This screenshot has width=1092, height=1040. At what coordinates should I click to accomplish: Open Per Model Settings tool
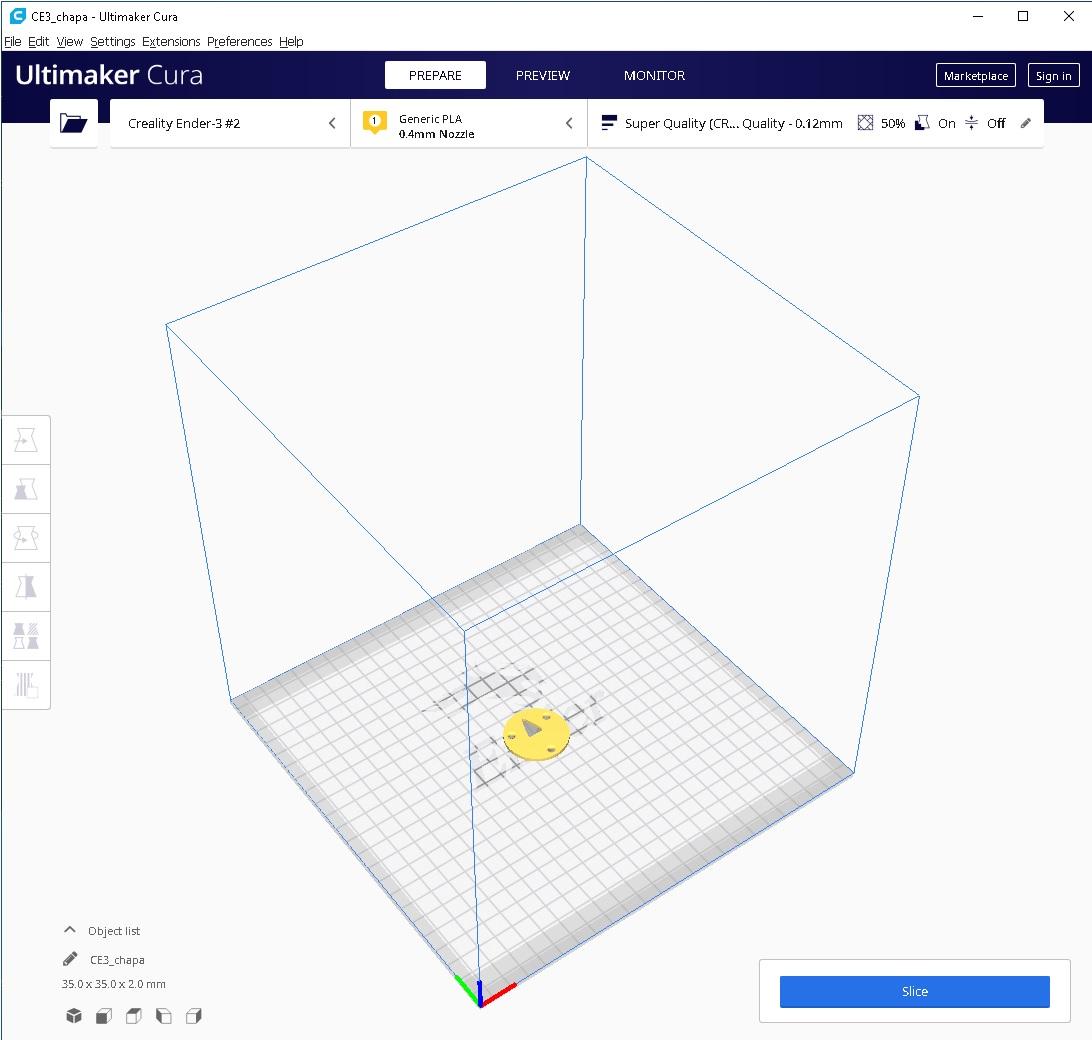[26, 635]
